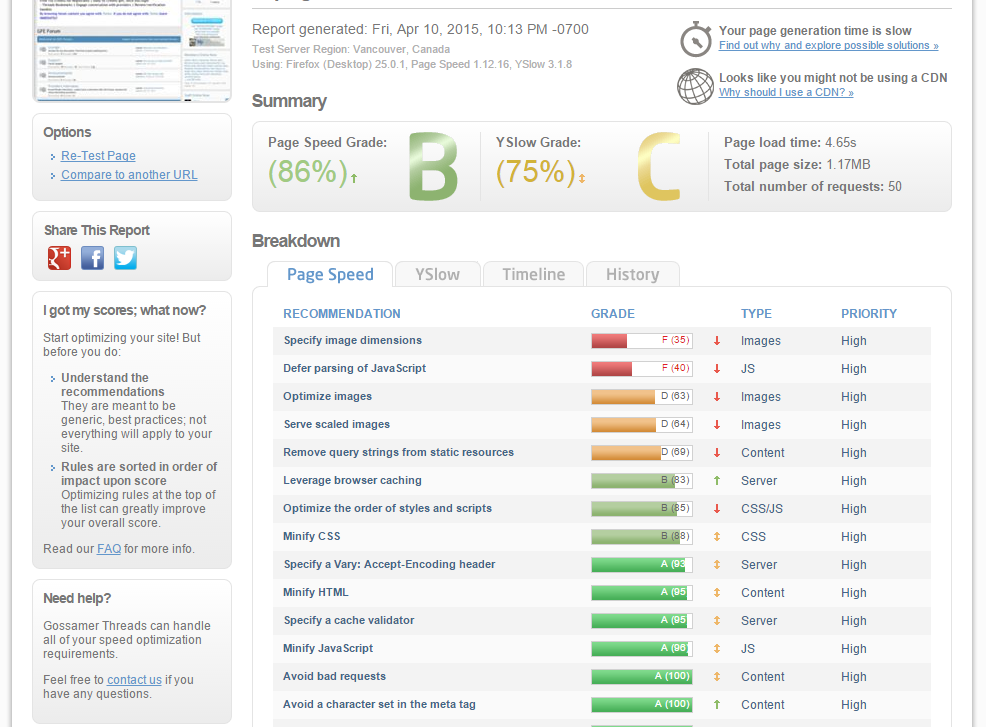Expand the Specify image dimensions recommendation
The width and height of the screenshot is (986, 727).
[x=352, y=341]
